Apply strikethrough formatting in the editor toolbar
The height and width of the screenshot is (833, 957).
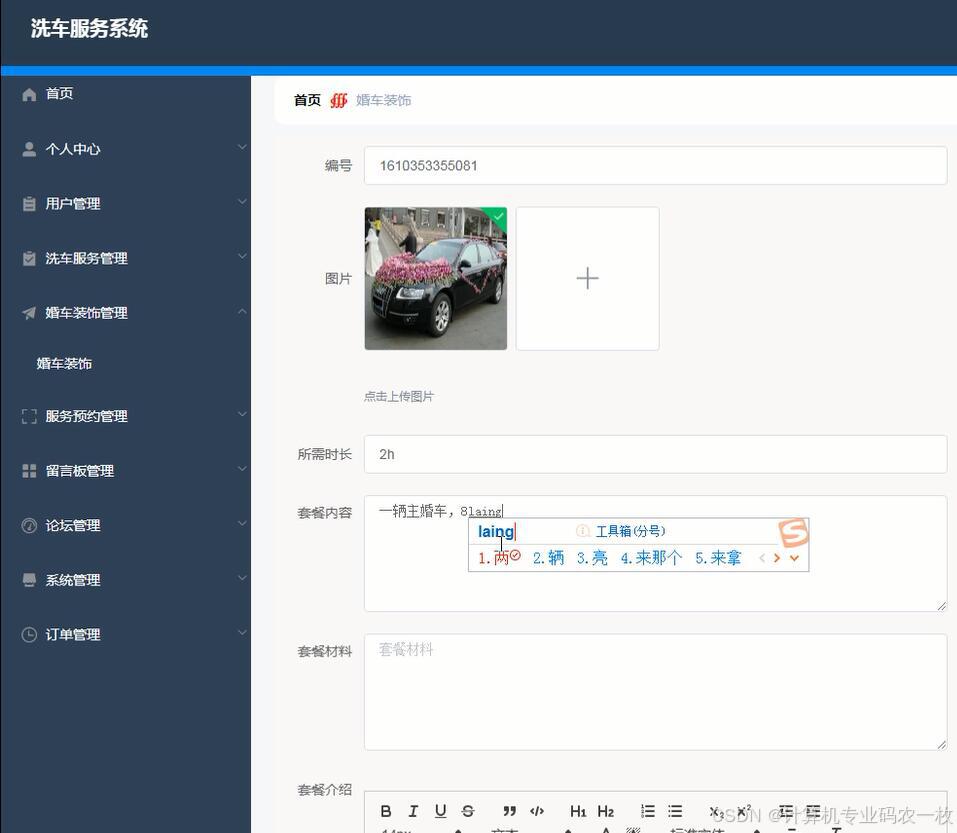[468, 811]
